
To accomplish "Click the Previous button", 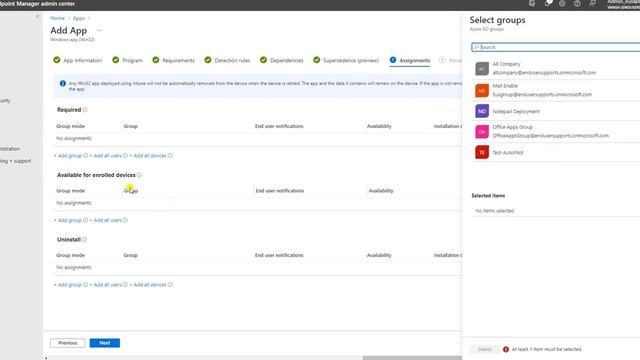I will tap(68, 343).
